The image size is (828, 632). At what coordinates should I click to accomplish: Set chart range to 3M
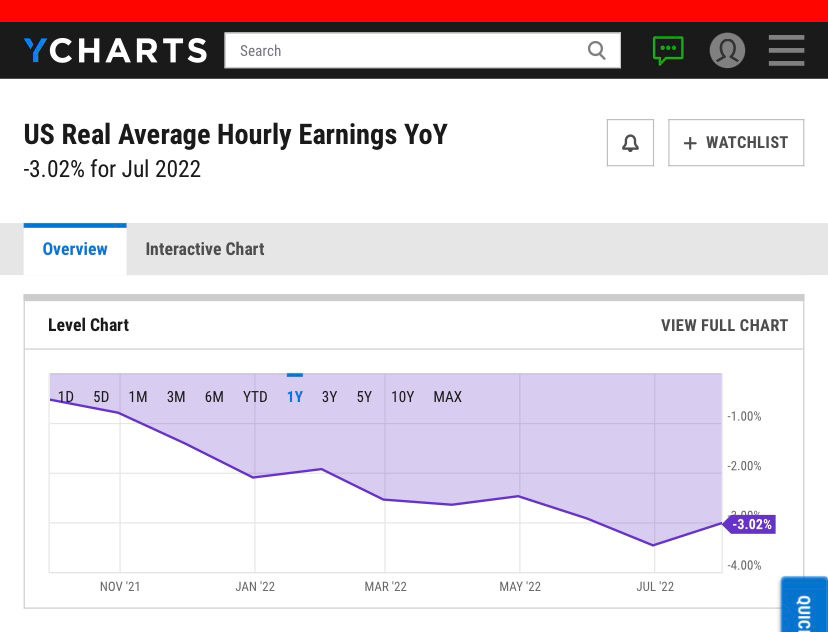tap(176, 397)
